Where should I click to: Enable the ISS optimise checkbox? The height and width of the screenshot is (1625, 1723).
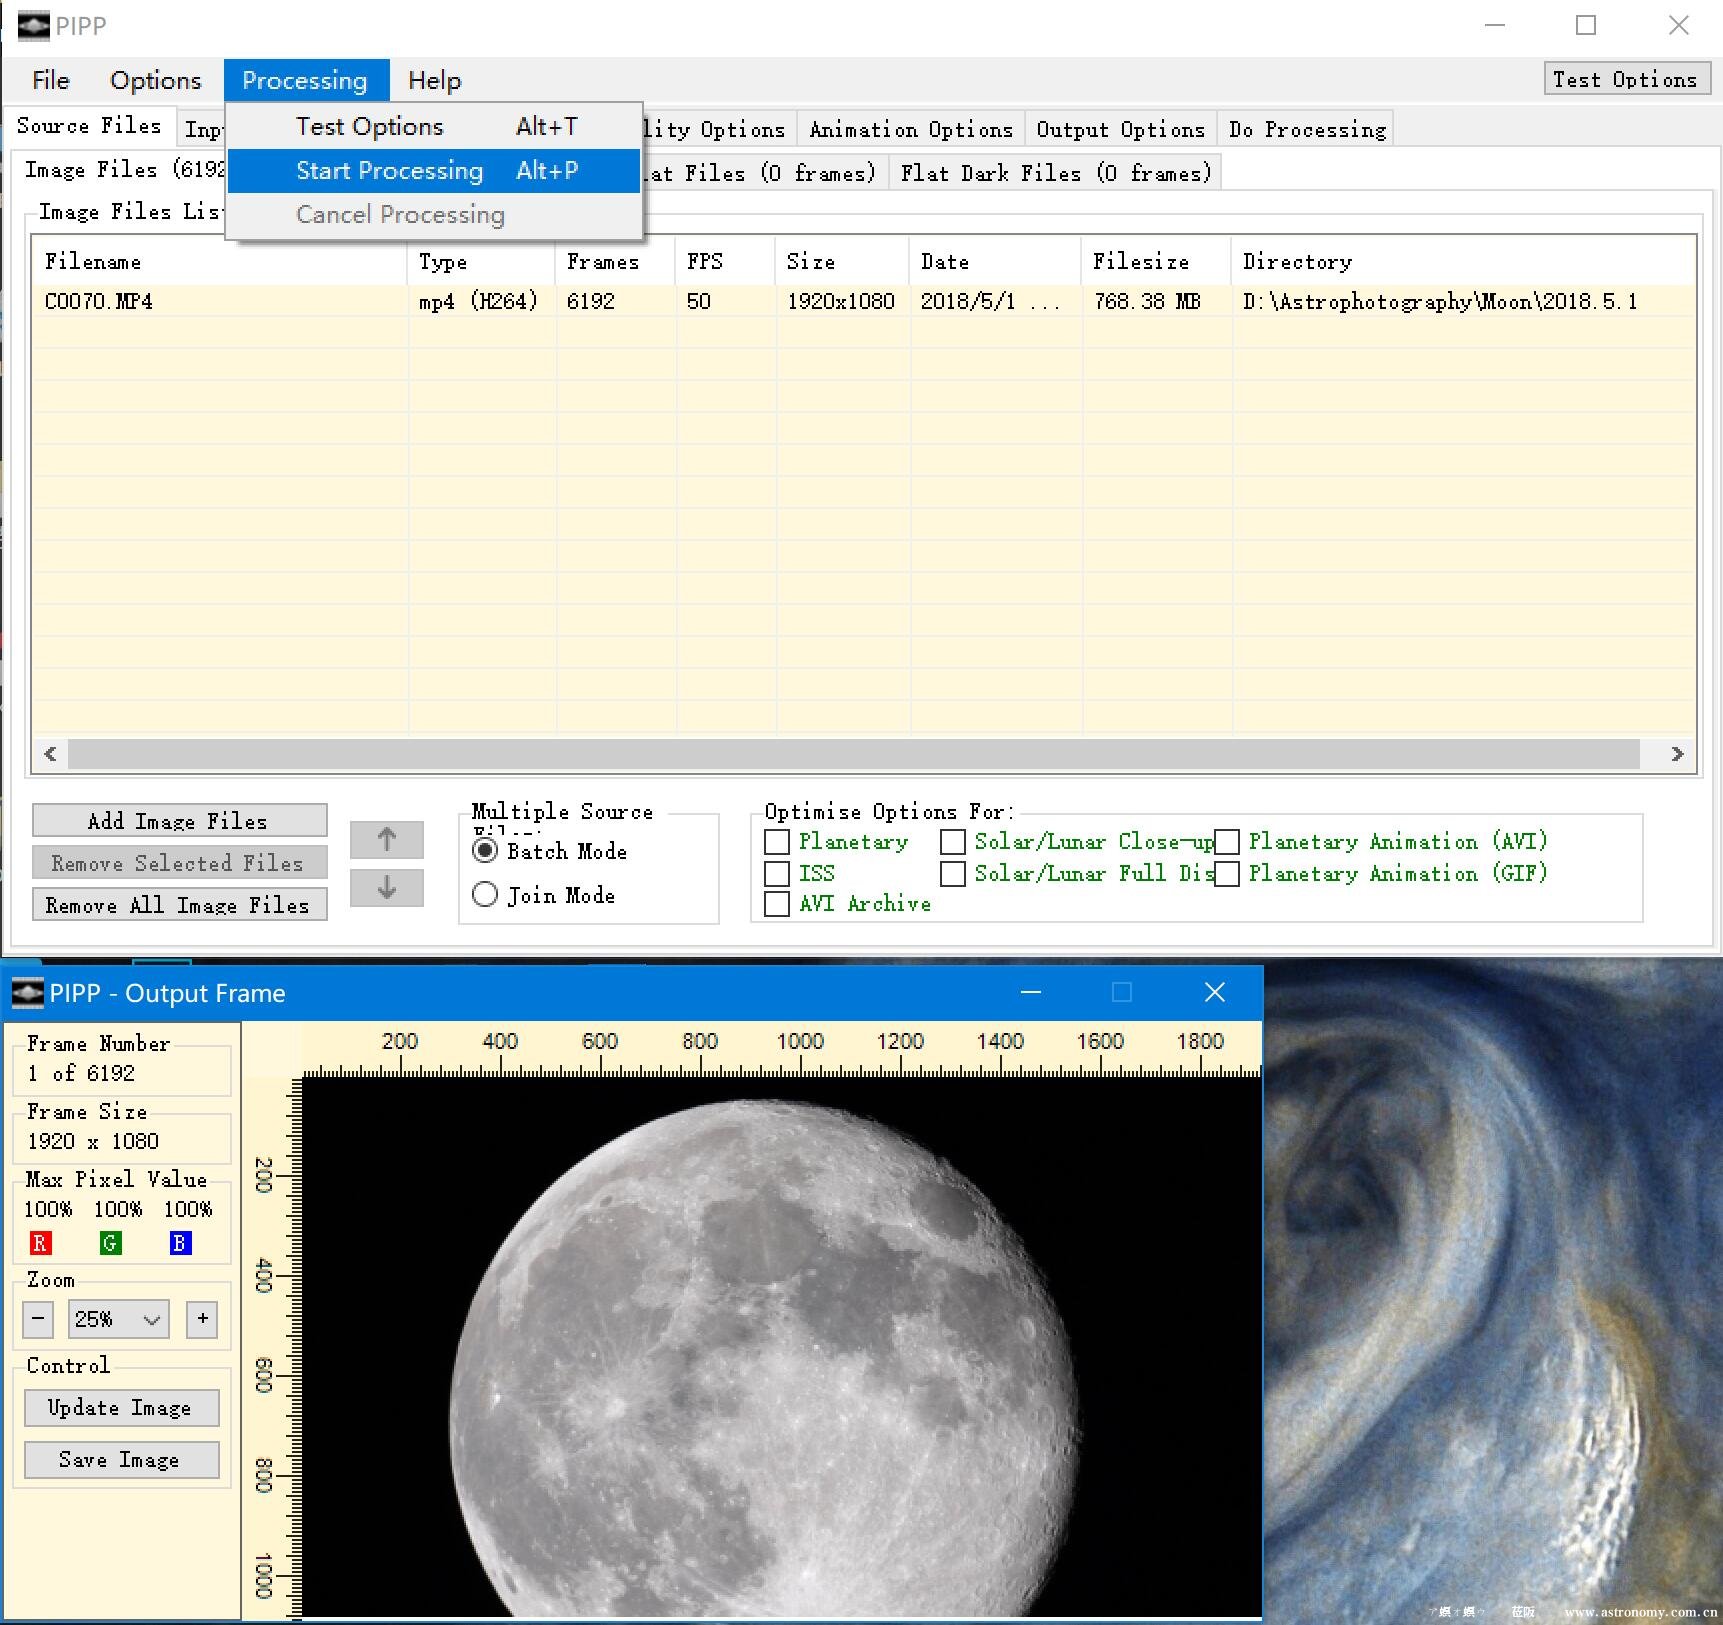[x=777, y=874]
